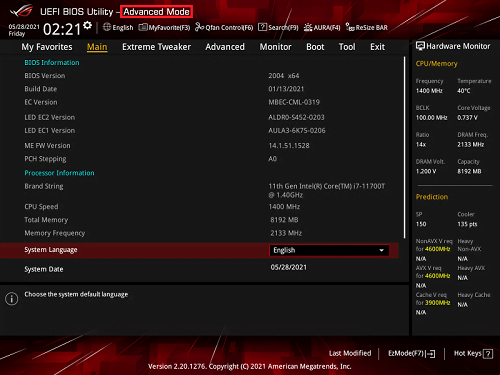Screen dimensions: 500x375
Task: Select the System Date value field
Action: (289, 267)
